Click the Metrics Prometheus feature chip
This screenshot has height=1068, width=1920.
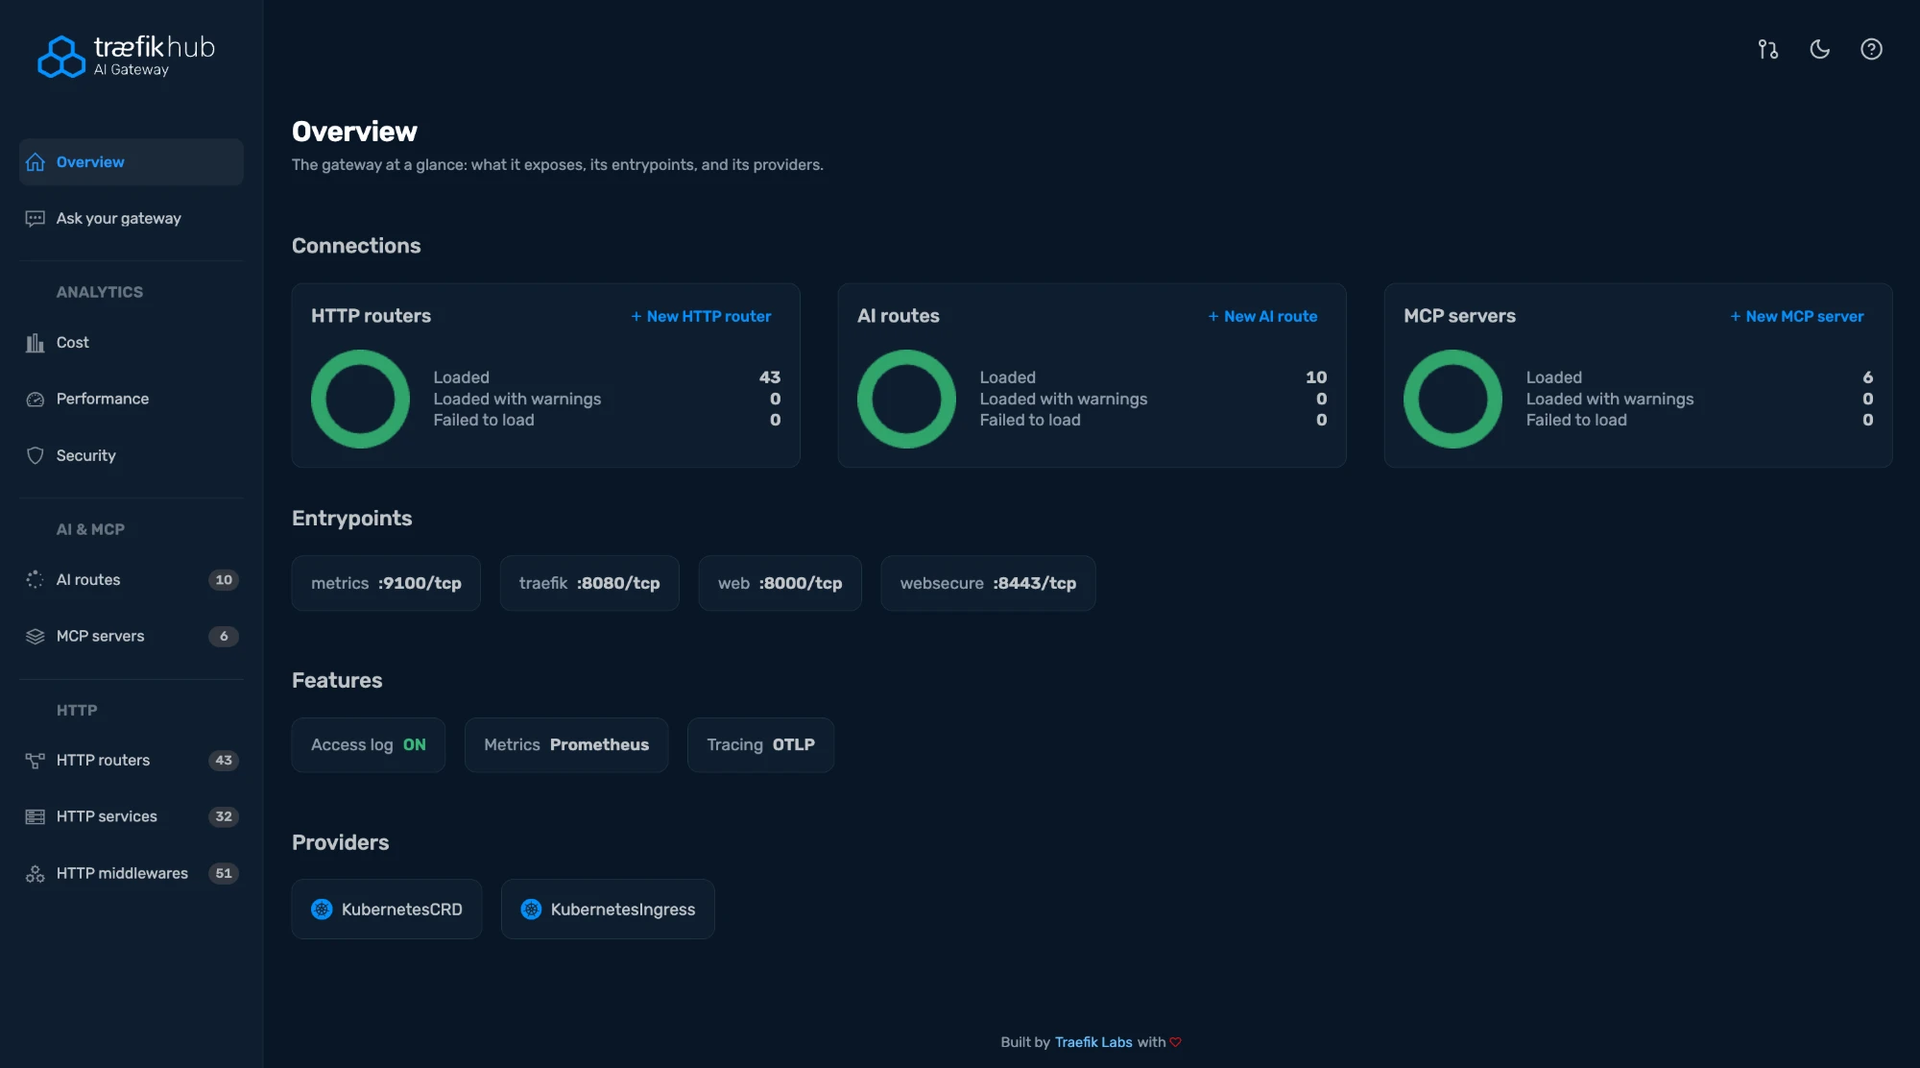click(566, 745)
